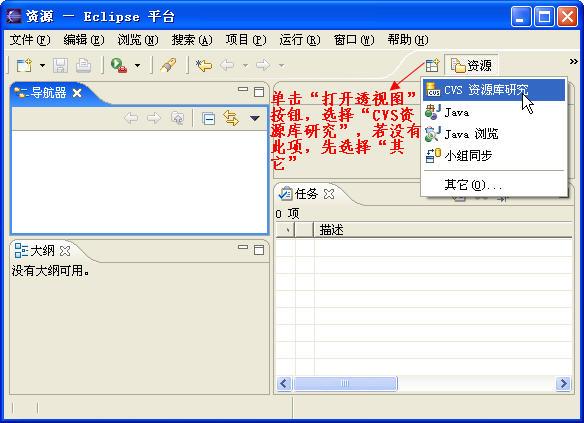Click the search flashlight toolbar icon
This screenshot has width=584, height=423.
[168, 66]
